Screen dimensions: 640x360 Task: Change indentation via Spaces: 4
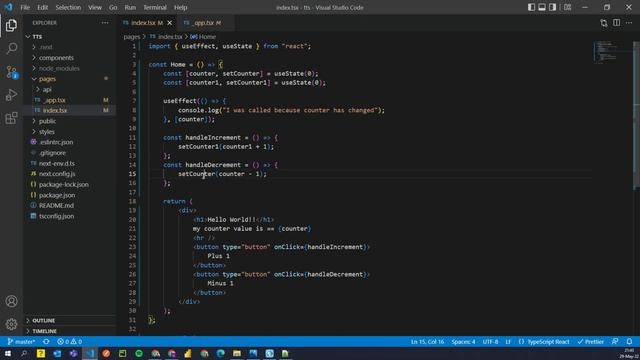point(463,342)
